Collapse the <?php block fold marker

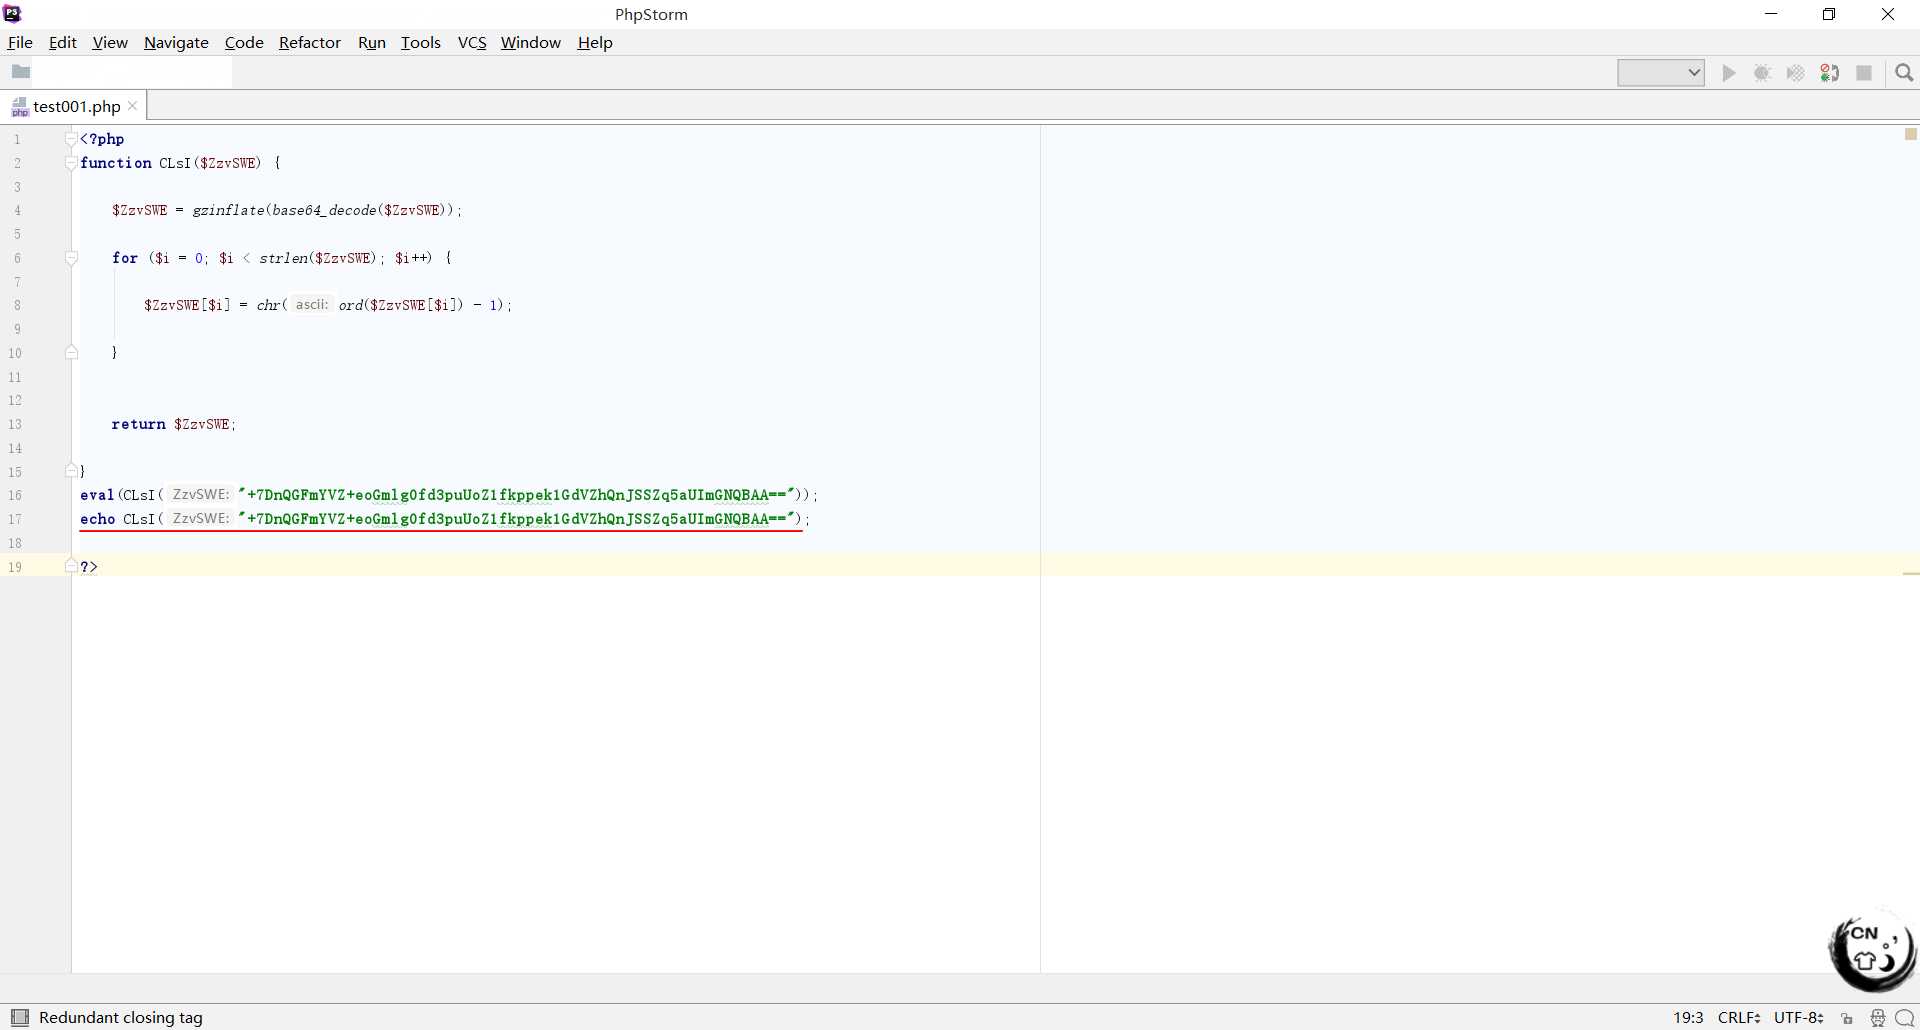71,139
